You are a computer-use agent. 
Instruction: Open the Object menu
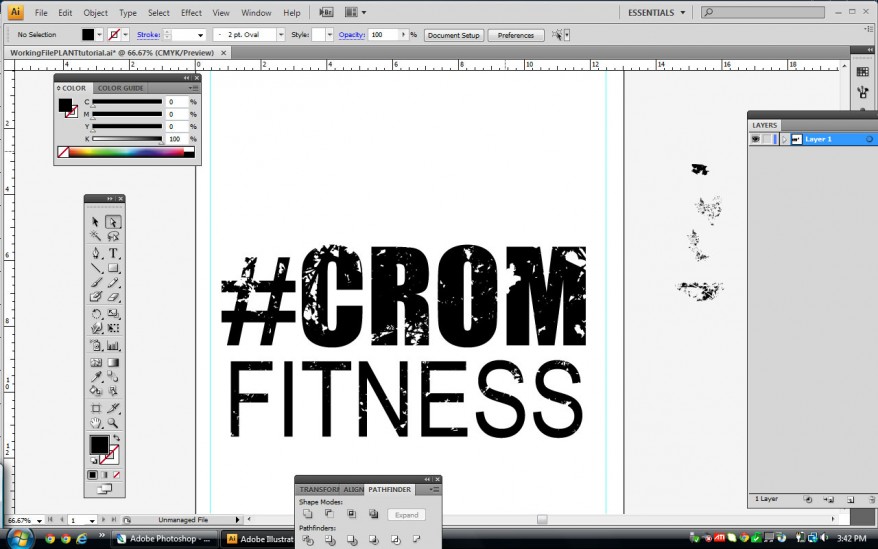tap(96, 12)
